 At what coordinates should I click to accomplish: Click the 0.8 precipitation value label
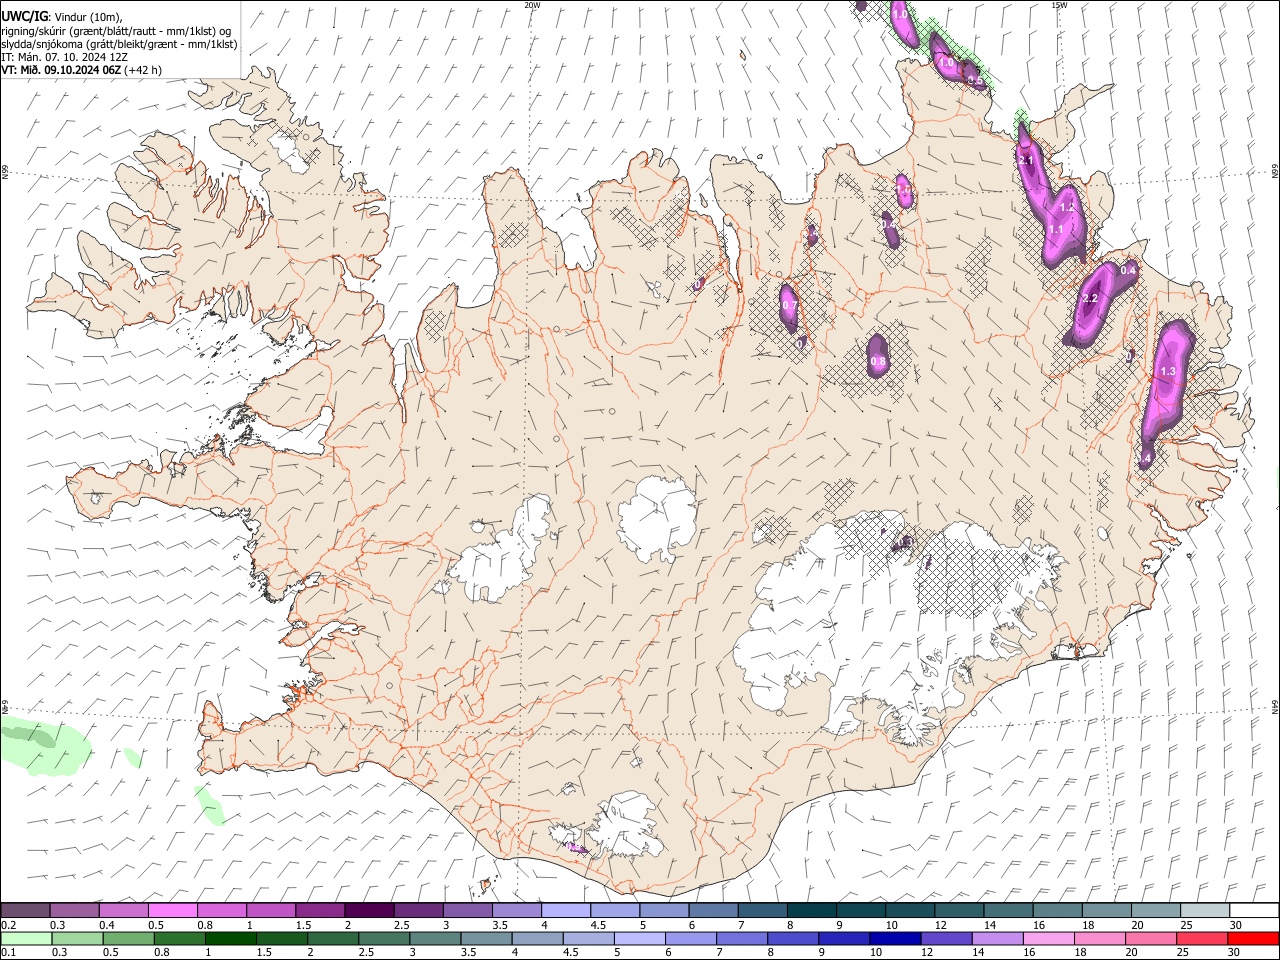pos(878,362)
